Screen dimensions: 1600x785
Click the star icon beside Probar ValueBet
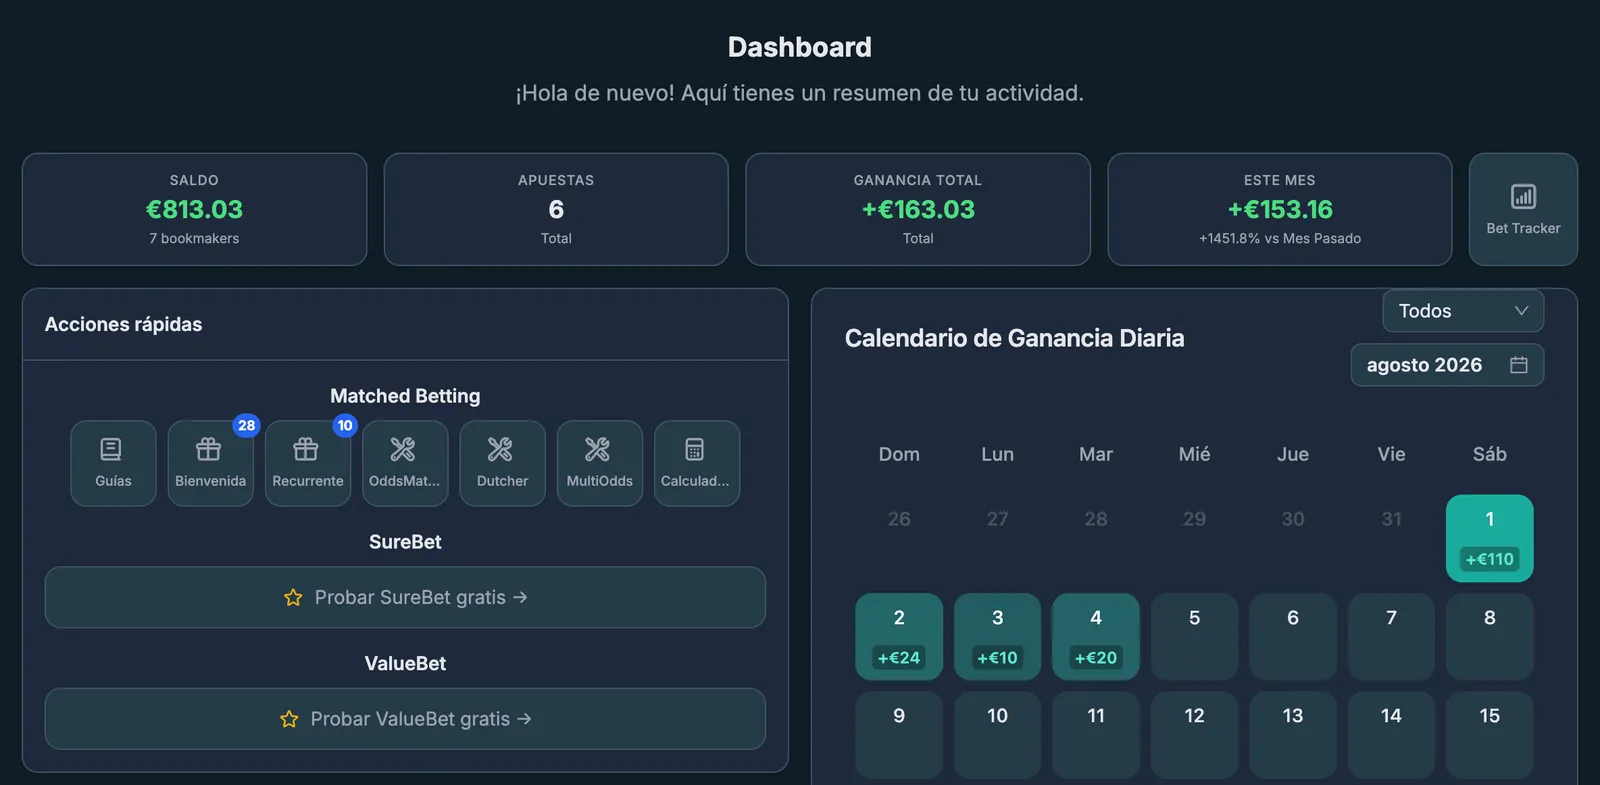[x=289, y=719]
